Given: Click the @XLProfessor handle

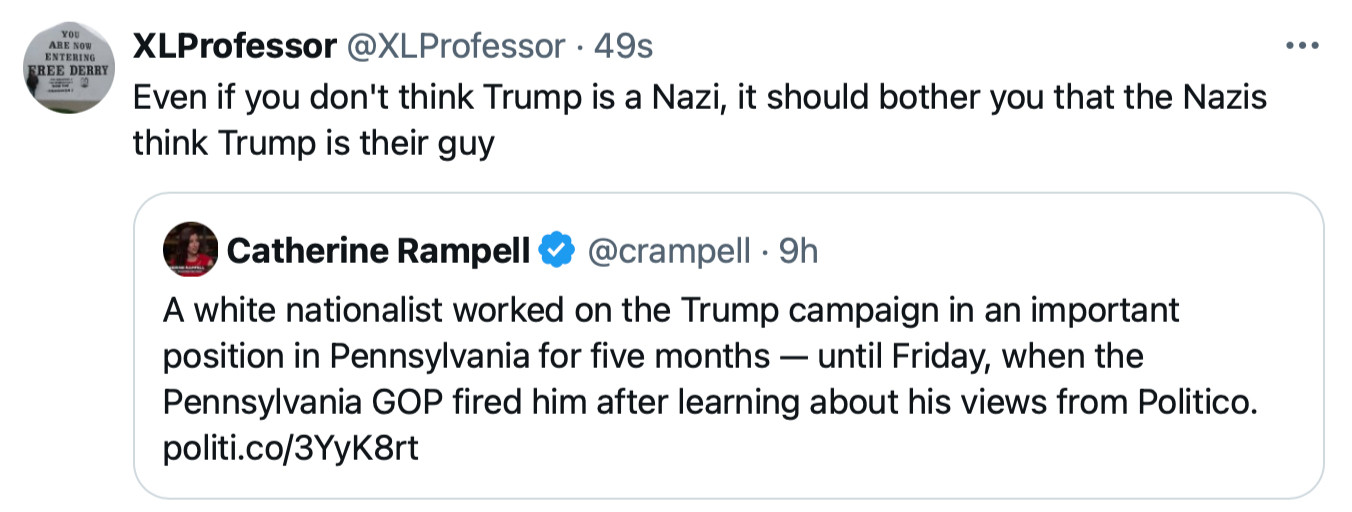Looking at the screenshot, I should [455, 46].
